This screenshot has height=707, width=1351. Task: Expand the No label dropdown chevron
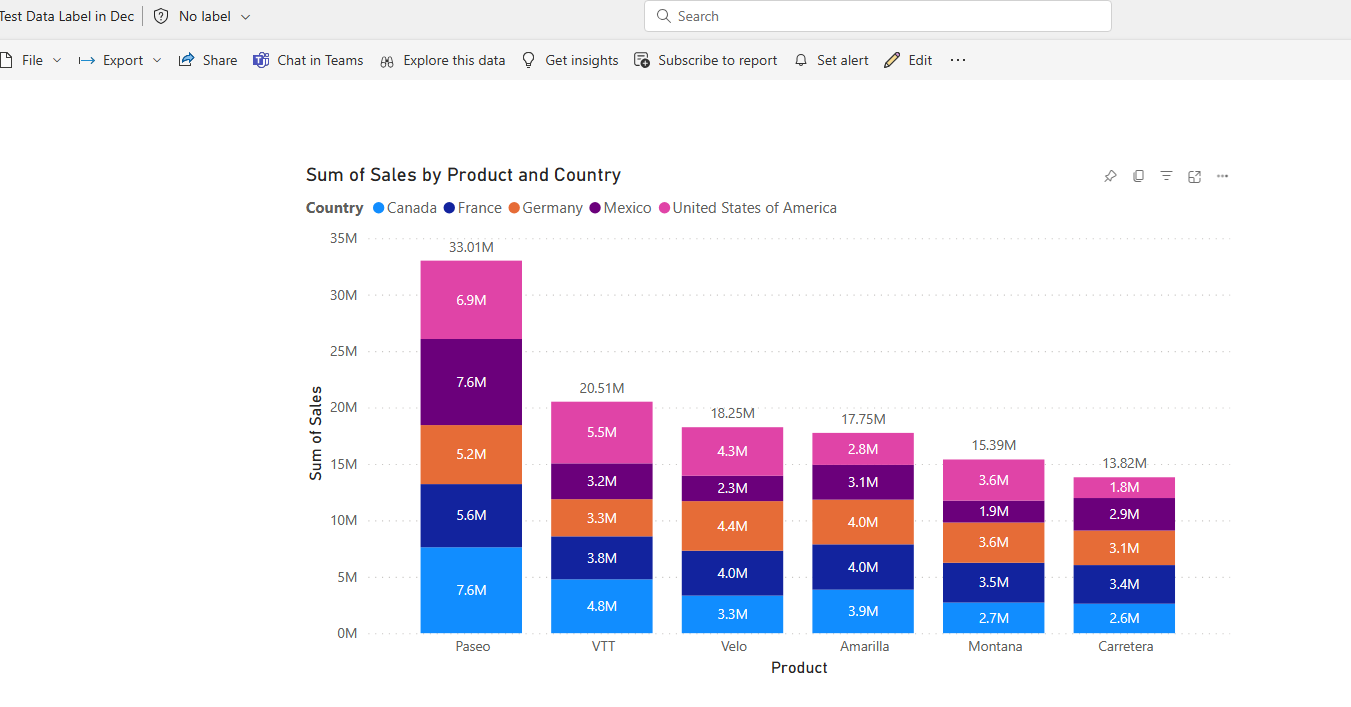(x=246, y=17)
